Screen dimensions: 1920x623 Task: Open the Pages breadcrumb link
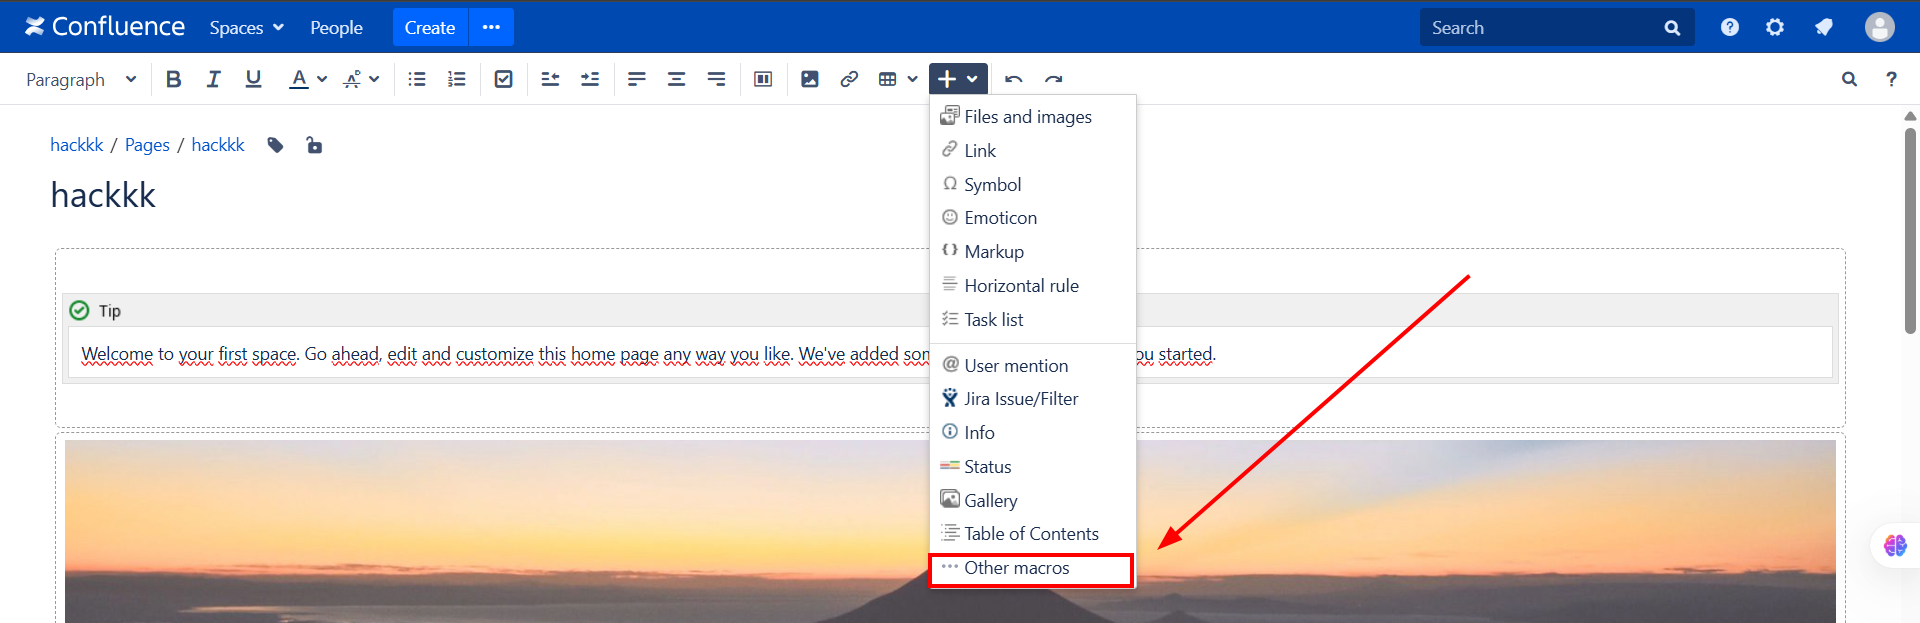pos(147,145)
